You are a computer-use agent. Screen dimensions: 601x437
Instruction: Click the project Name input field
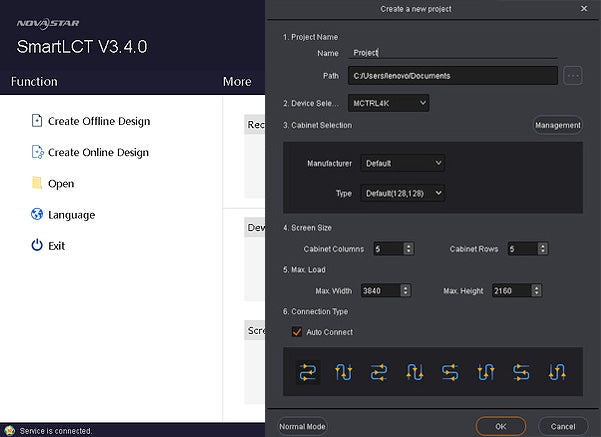tap(453, 53)
